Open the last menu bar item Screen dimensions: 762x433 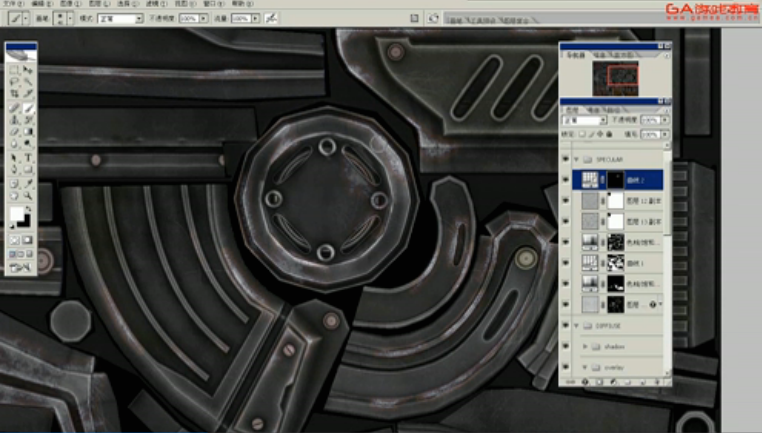tap(242, 3)
